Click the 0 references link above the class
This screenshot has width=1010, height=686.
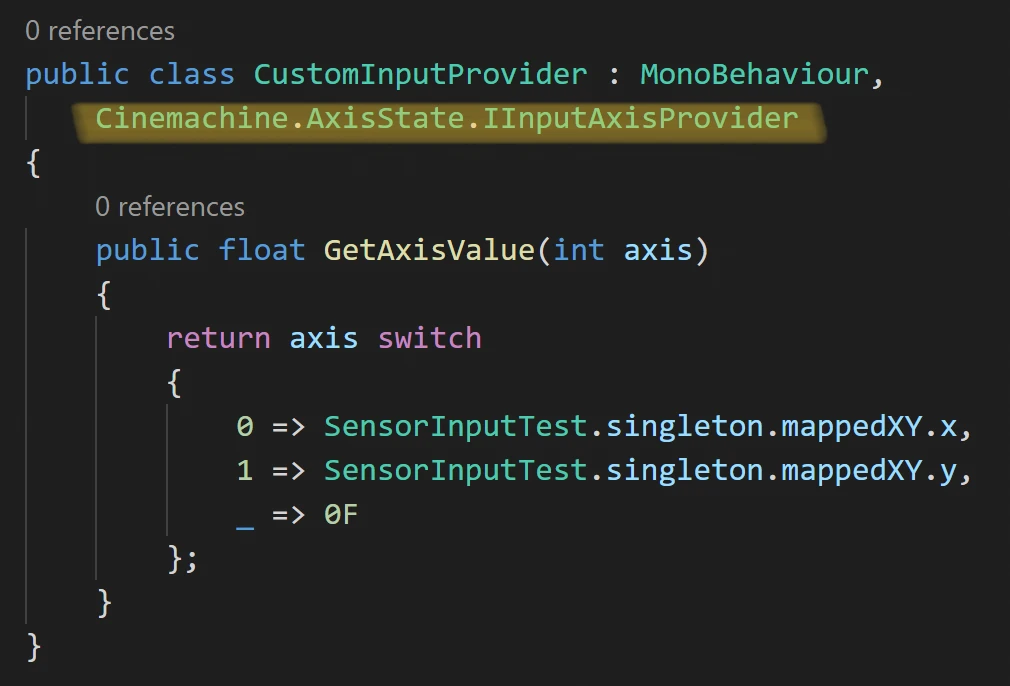pos(100,31)
